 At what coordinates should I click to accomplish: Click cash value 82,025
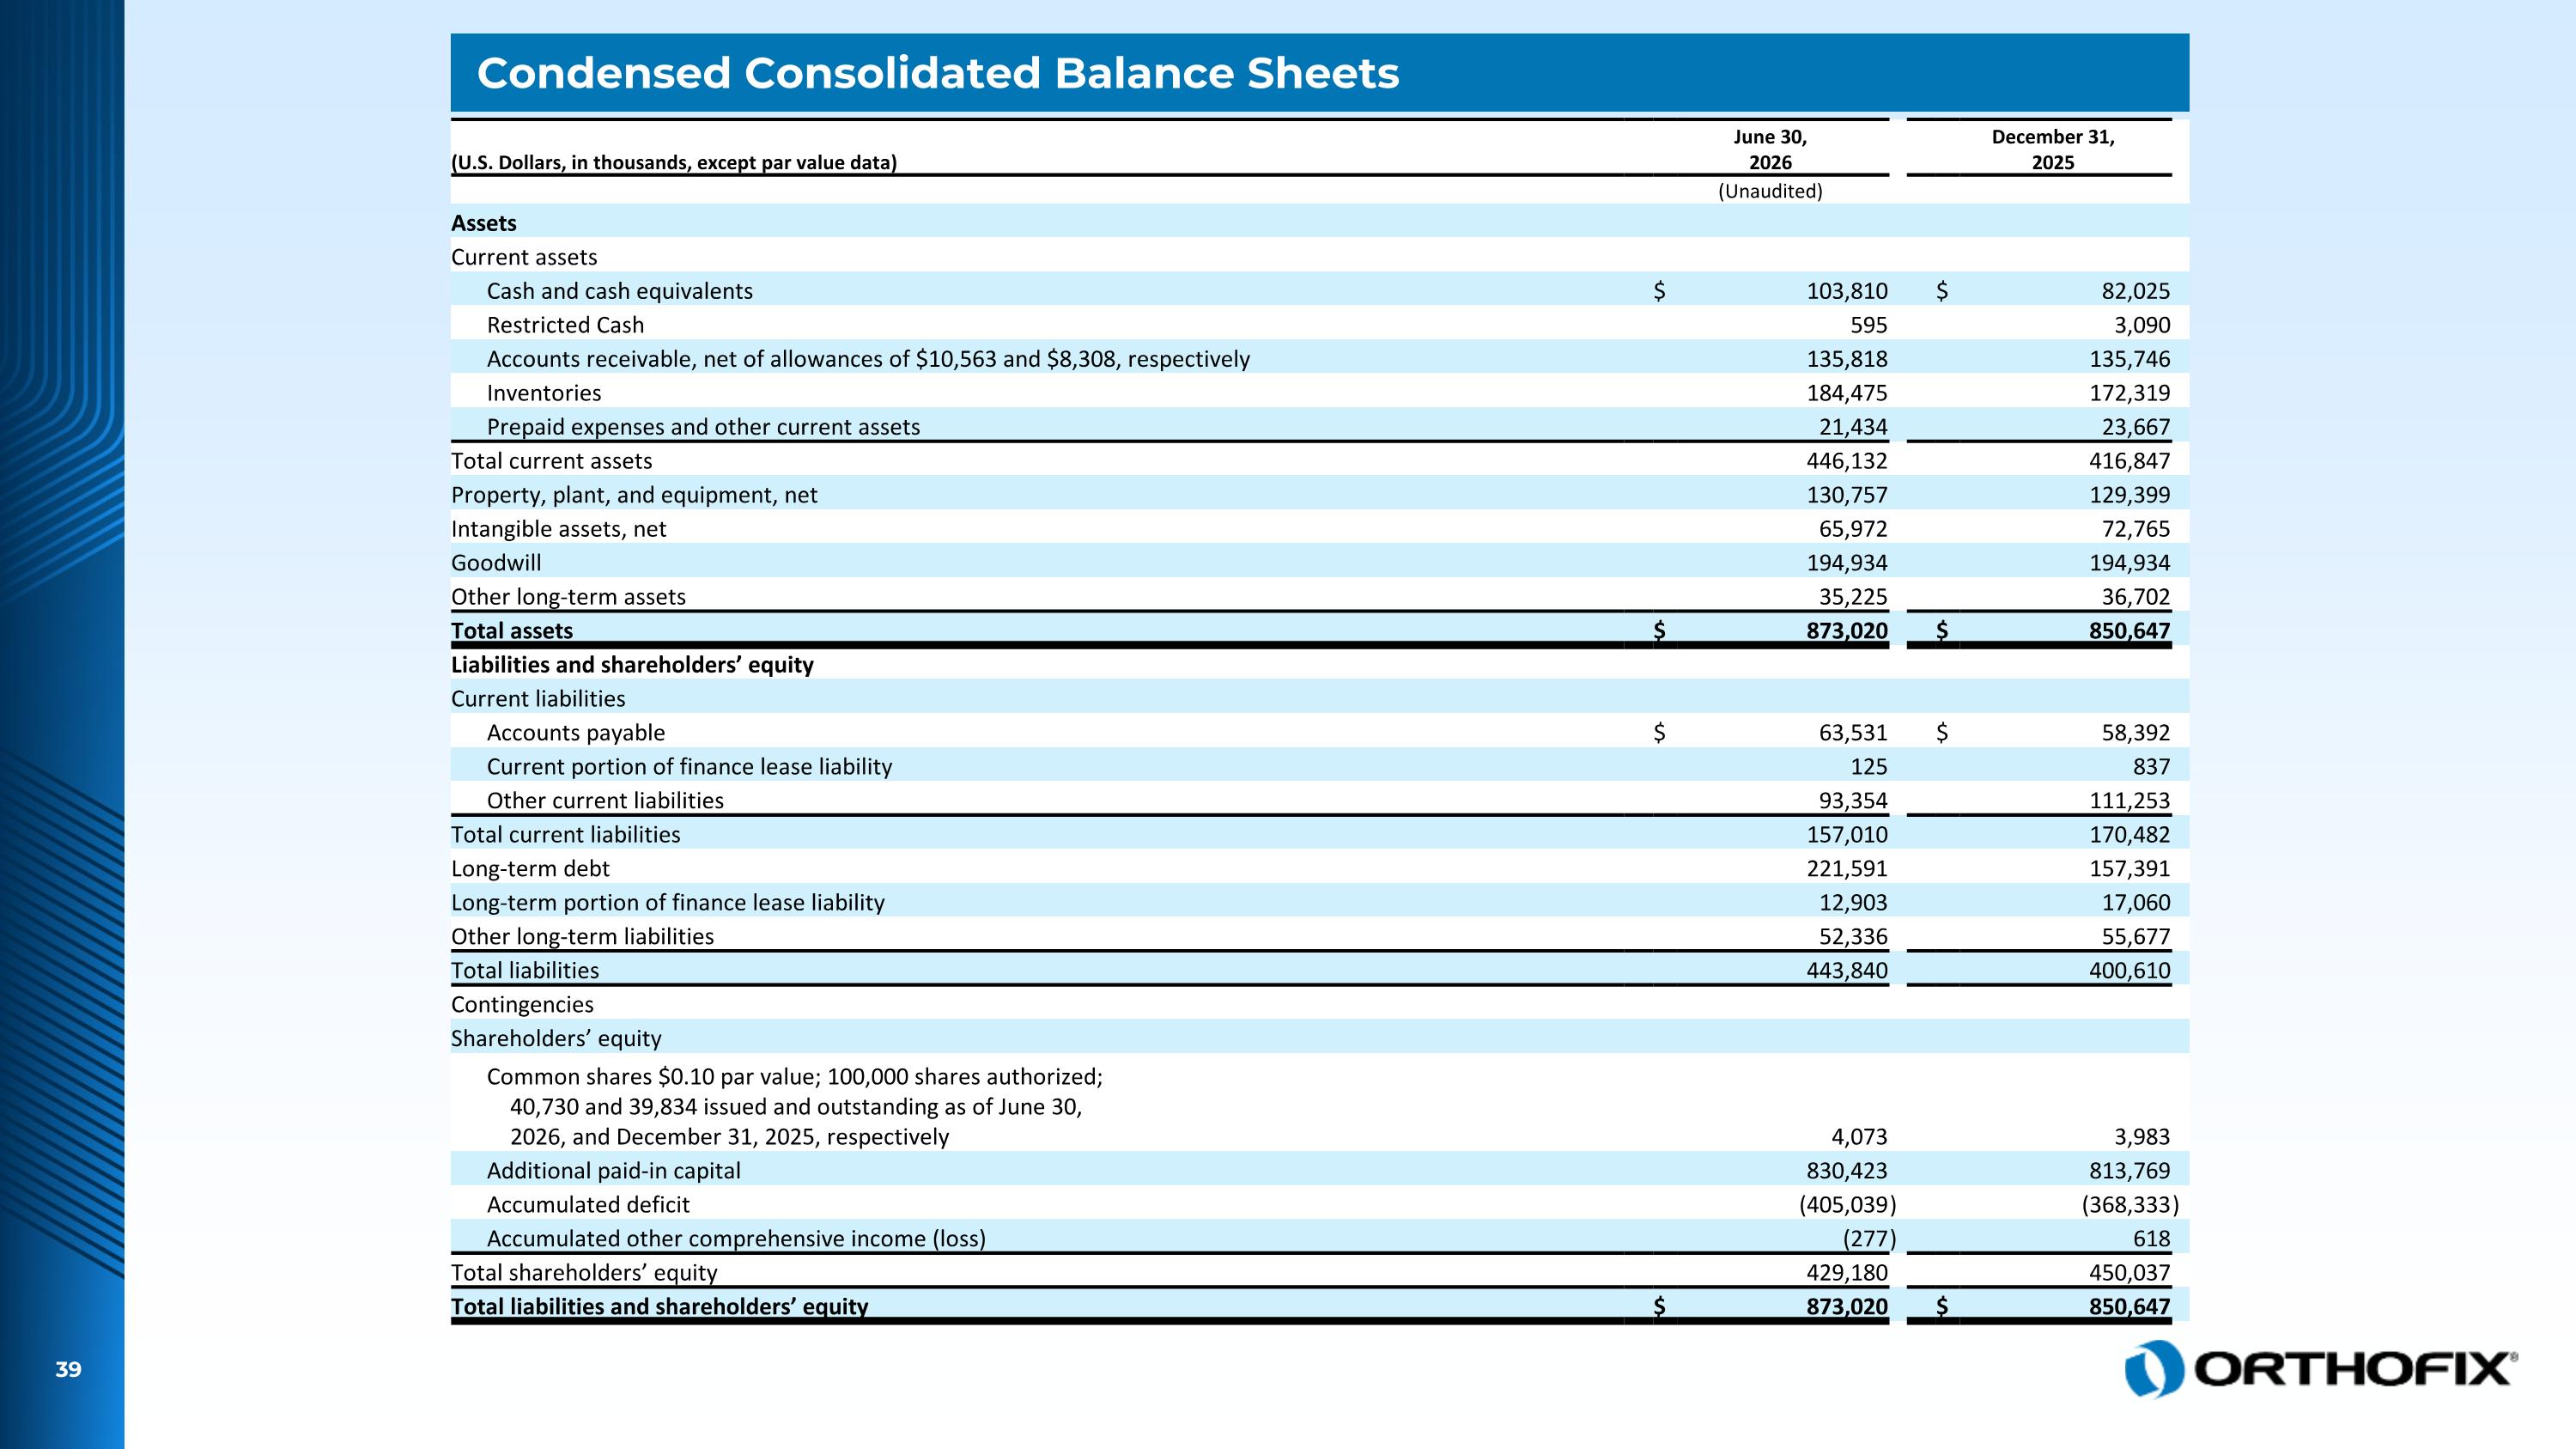2135,291
